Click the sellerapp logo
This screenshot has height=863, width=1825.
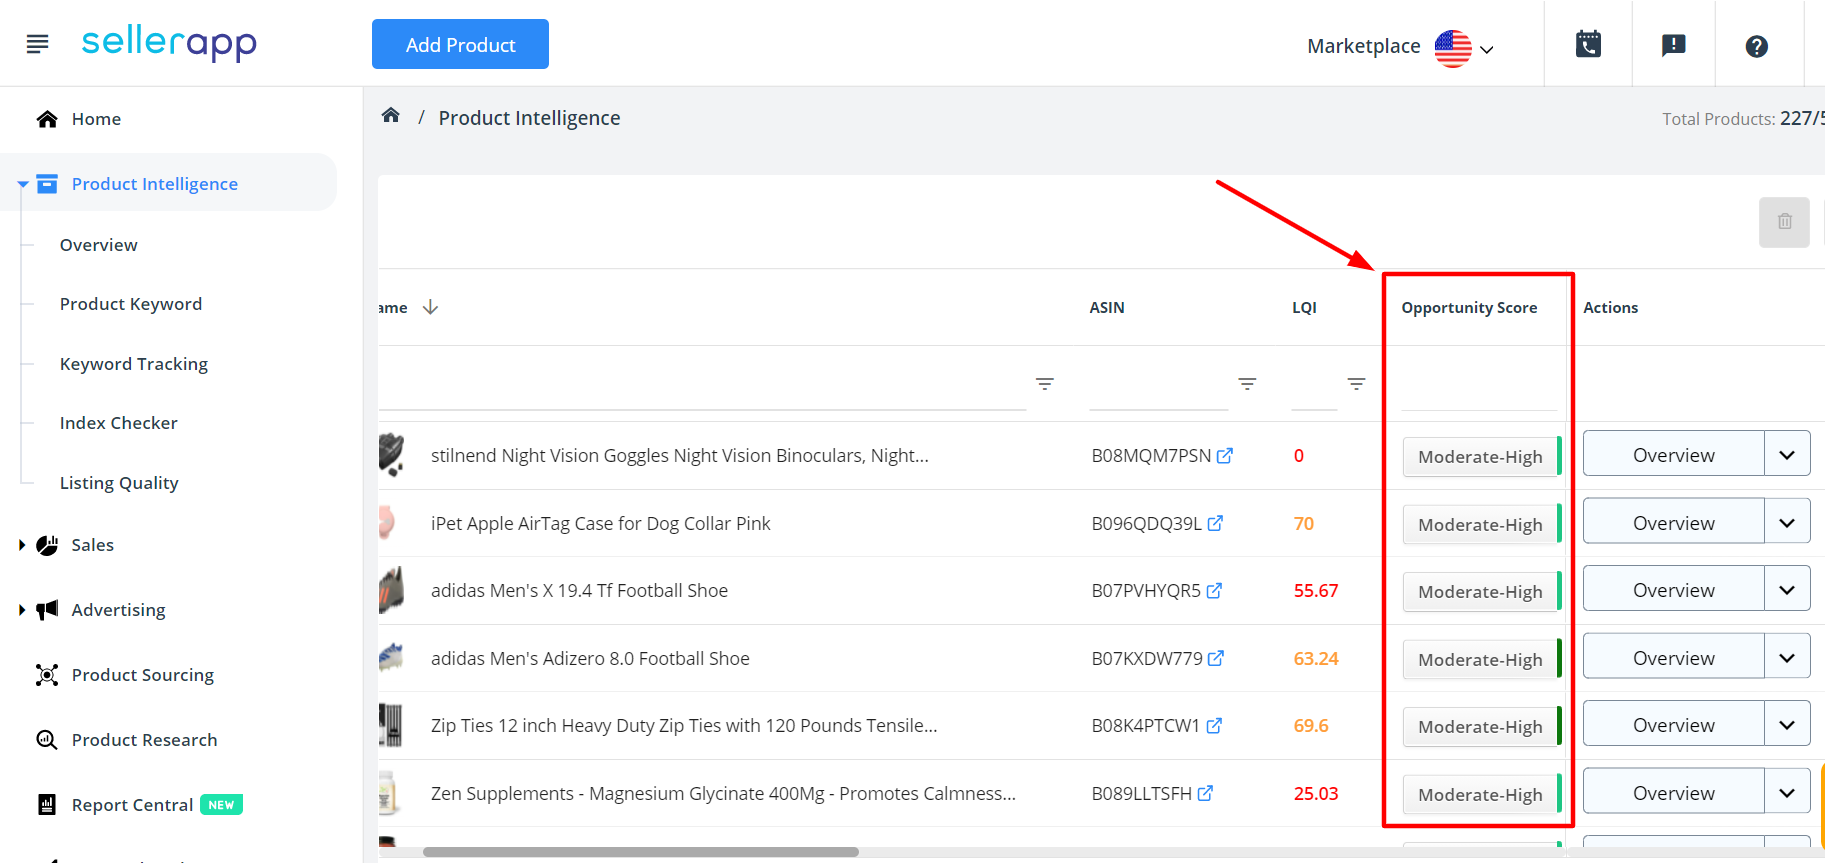click(x=169, y=43)
